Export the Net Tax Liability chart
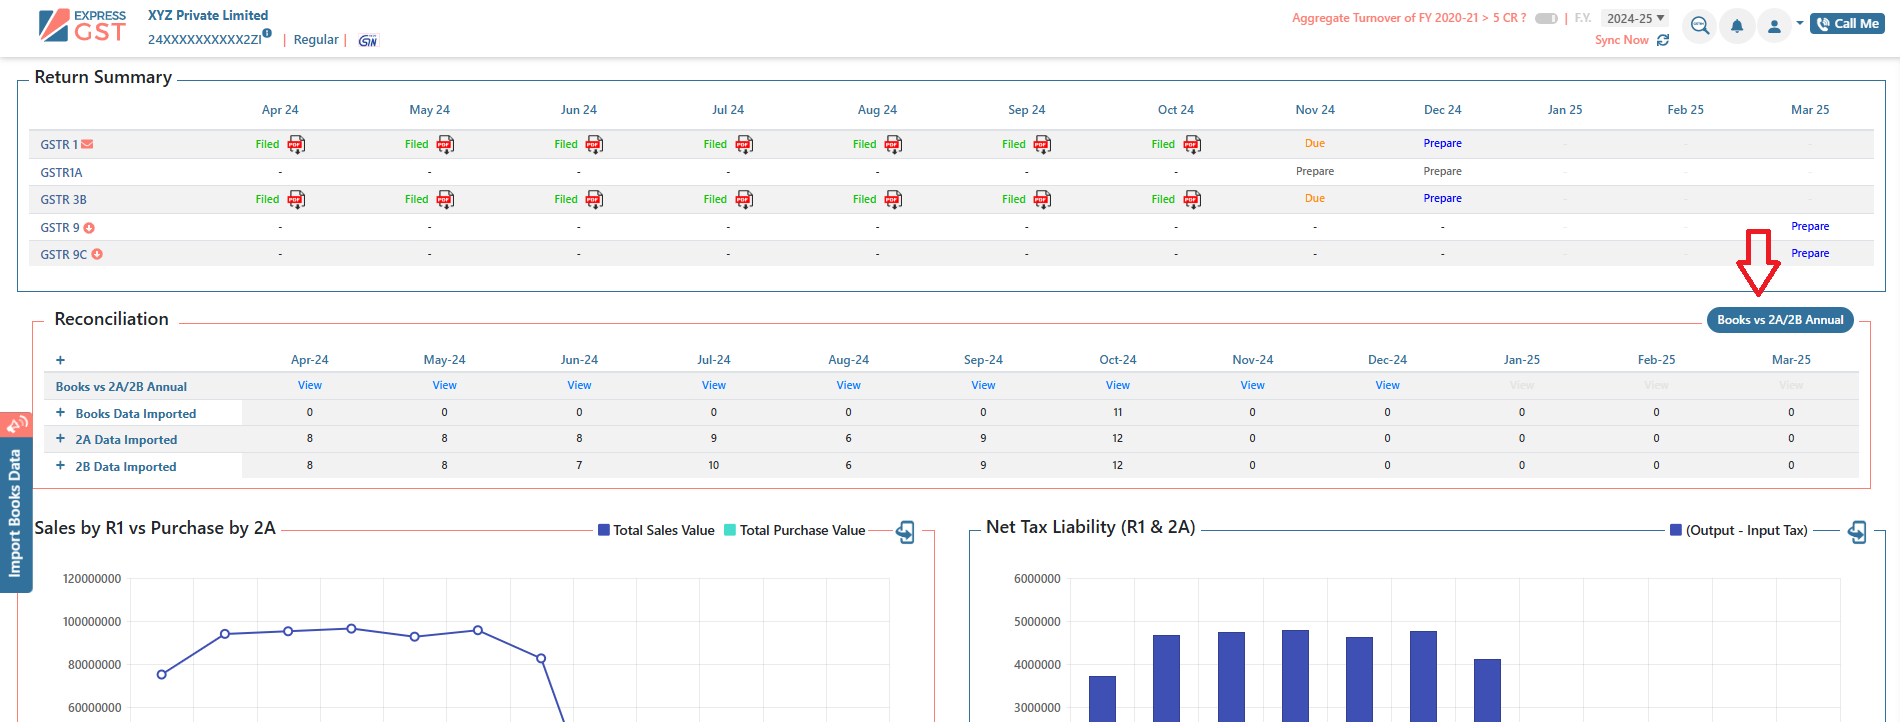 point(1857,532)
